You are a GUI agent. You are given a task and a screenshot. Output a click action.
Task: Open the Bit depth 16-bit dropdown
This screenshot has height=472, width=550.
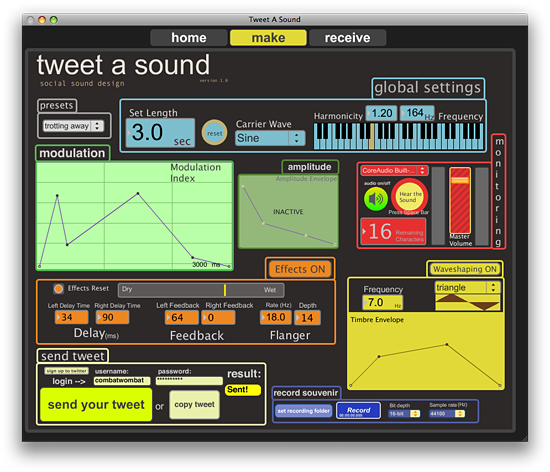(x=404, y=414)
